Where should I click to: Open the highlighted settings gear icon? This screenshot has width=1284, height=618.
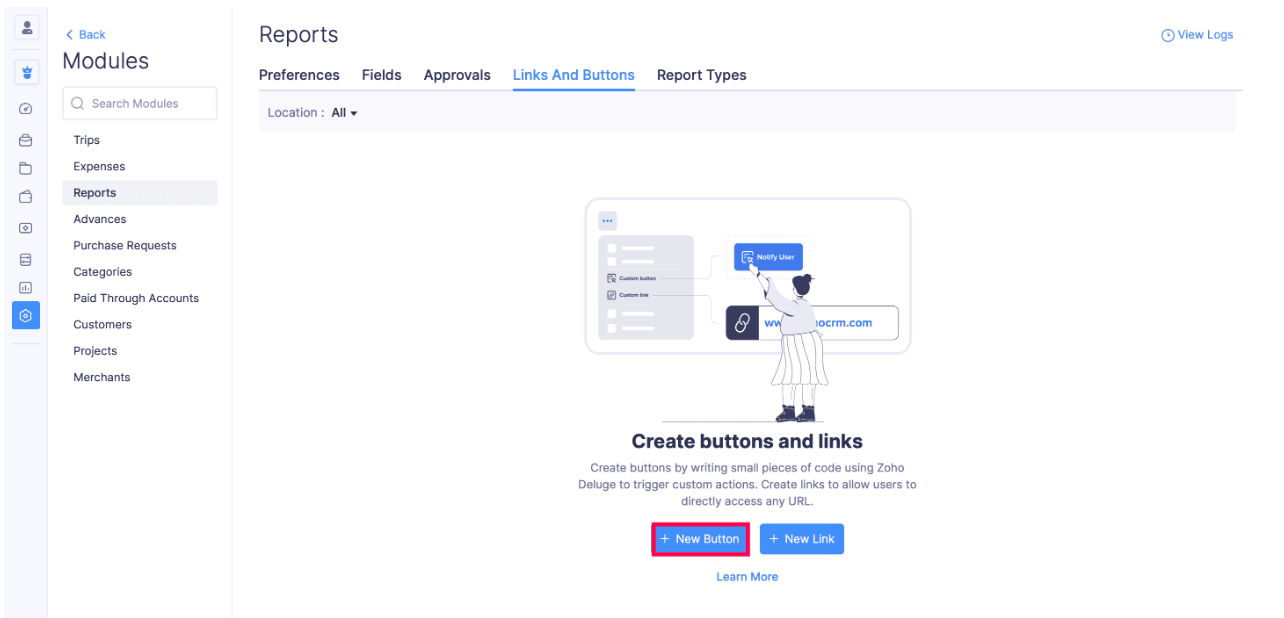click(x=26, y=315)
